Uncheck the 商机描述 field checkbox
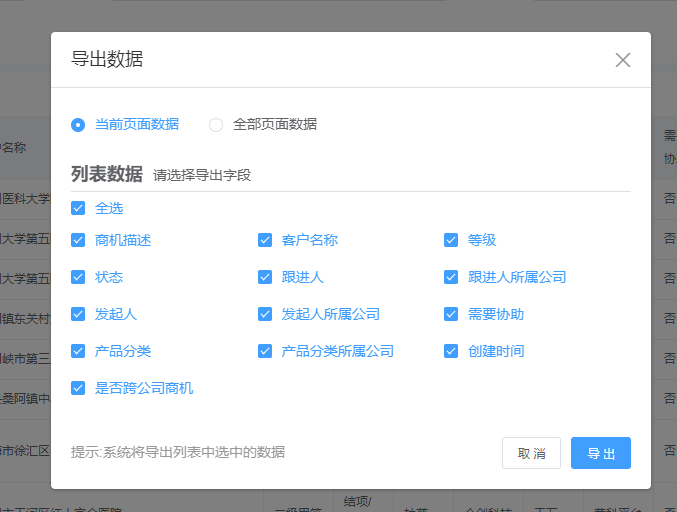This screenshot has width=677, height=512. point(78,240)
